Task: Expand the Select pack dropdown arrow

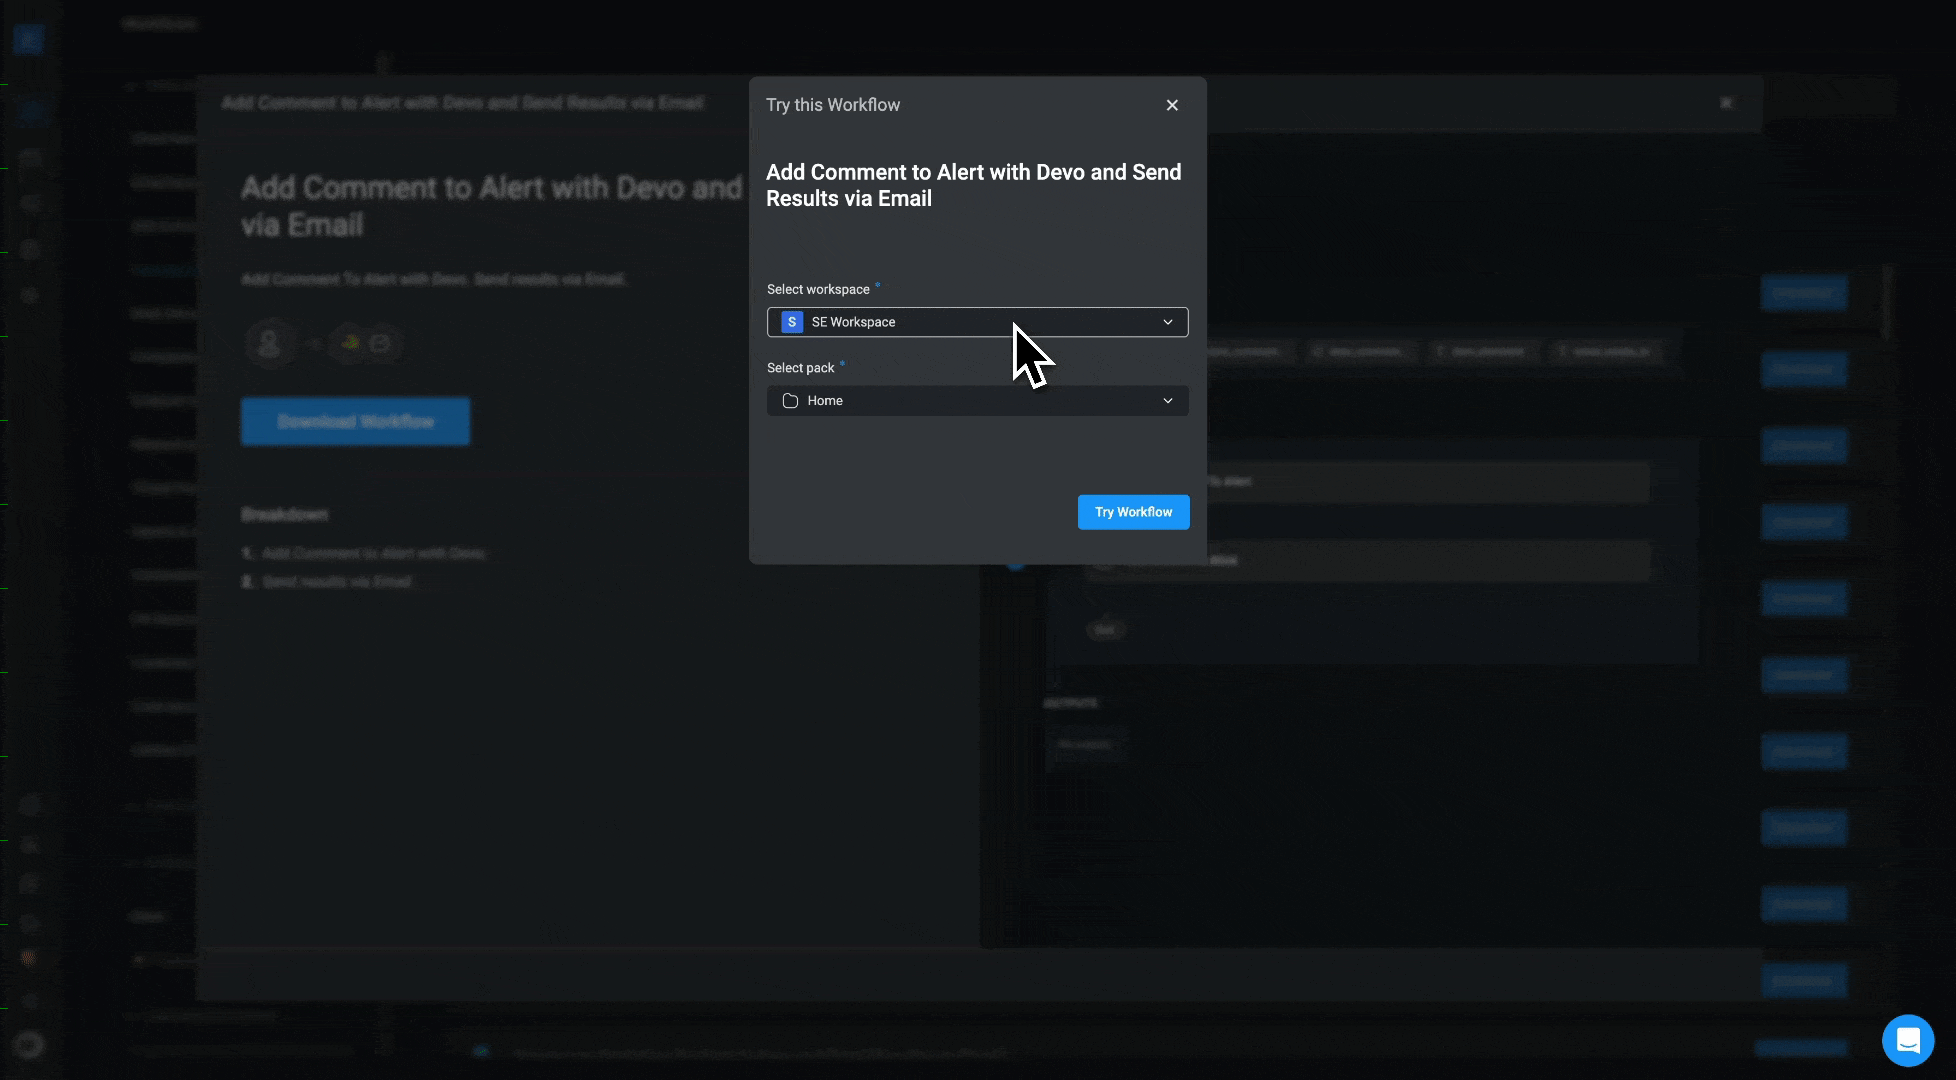Action: click(x=1167, y=401)
